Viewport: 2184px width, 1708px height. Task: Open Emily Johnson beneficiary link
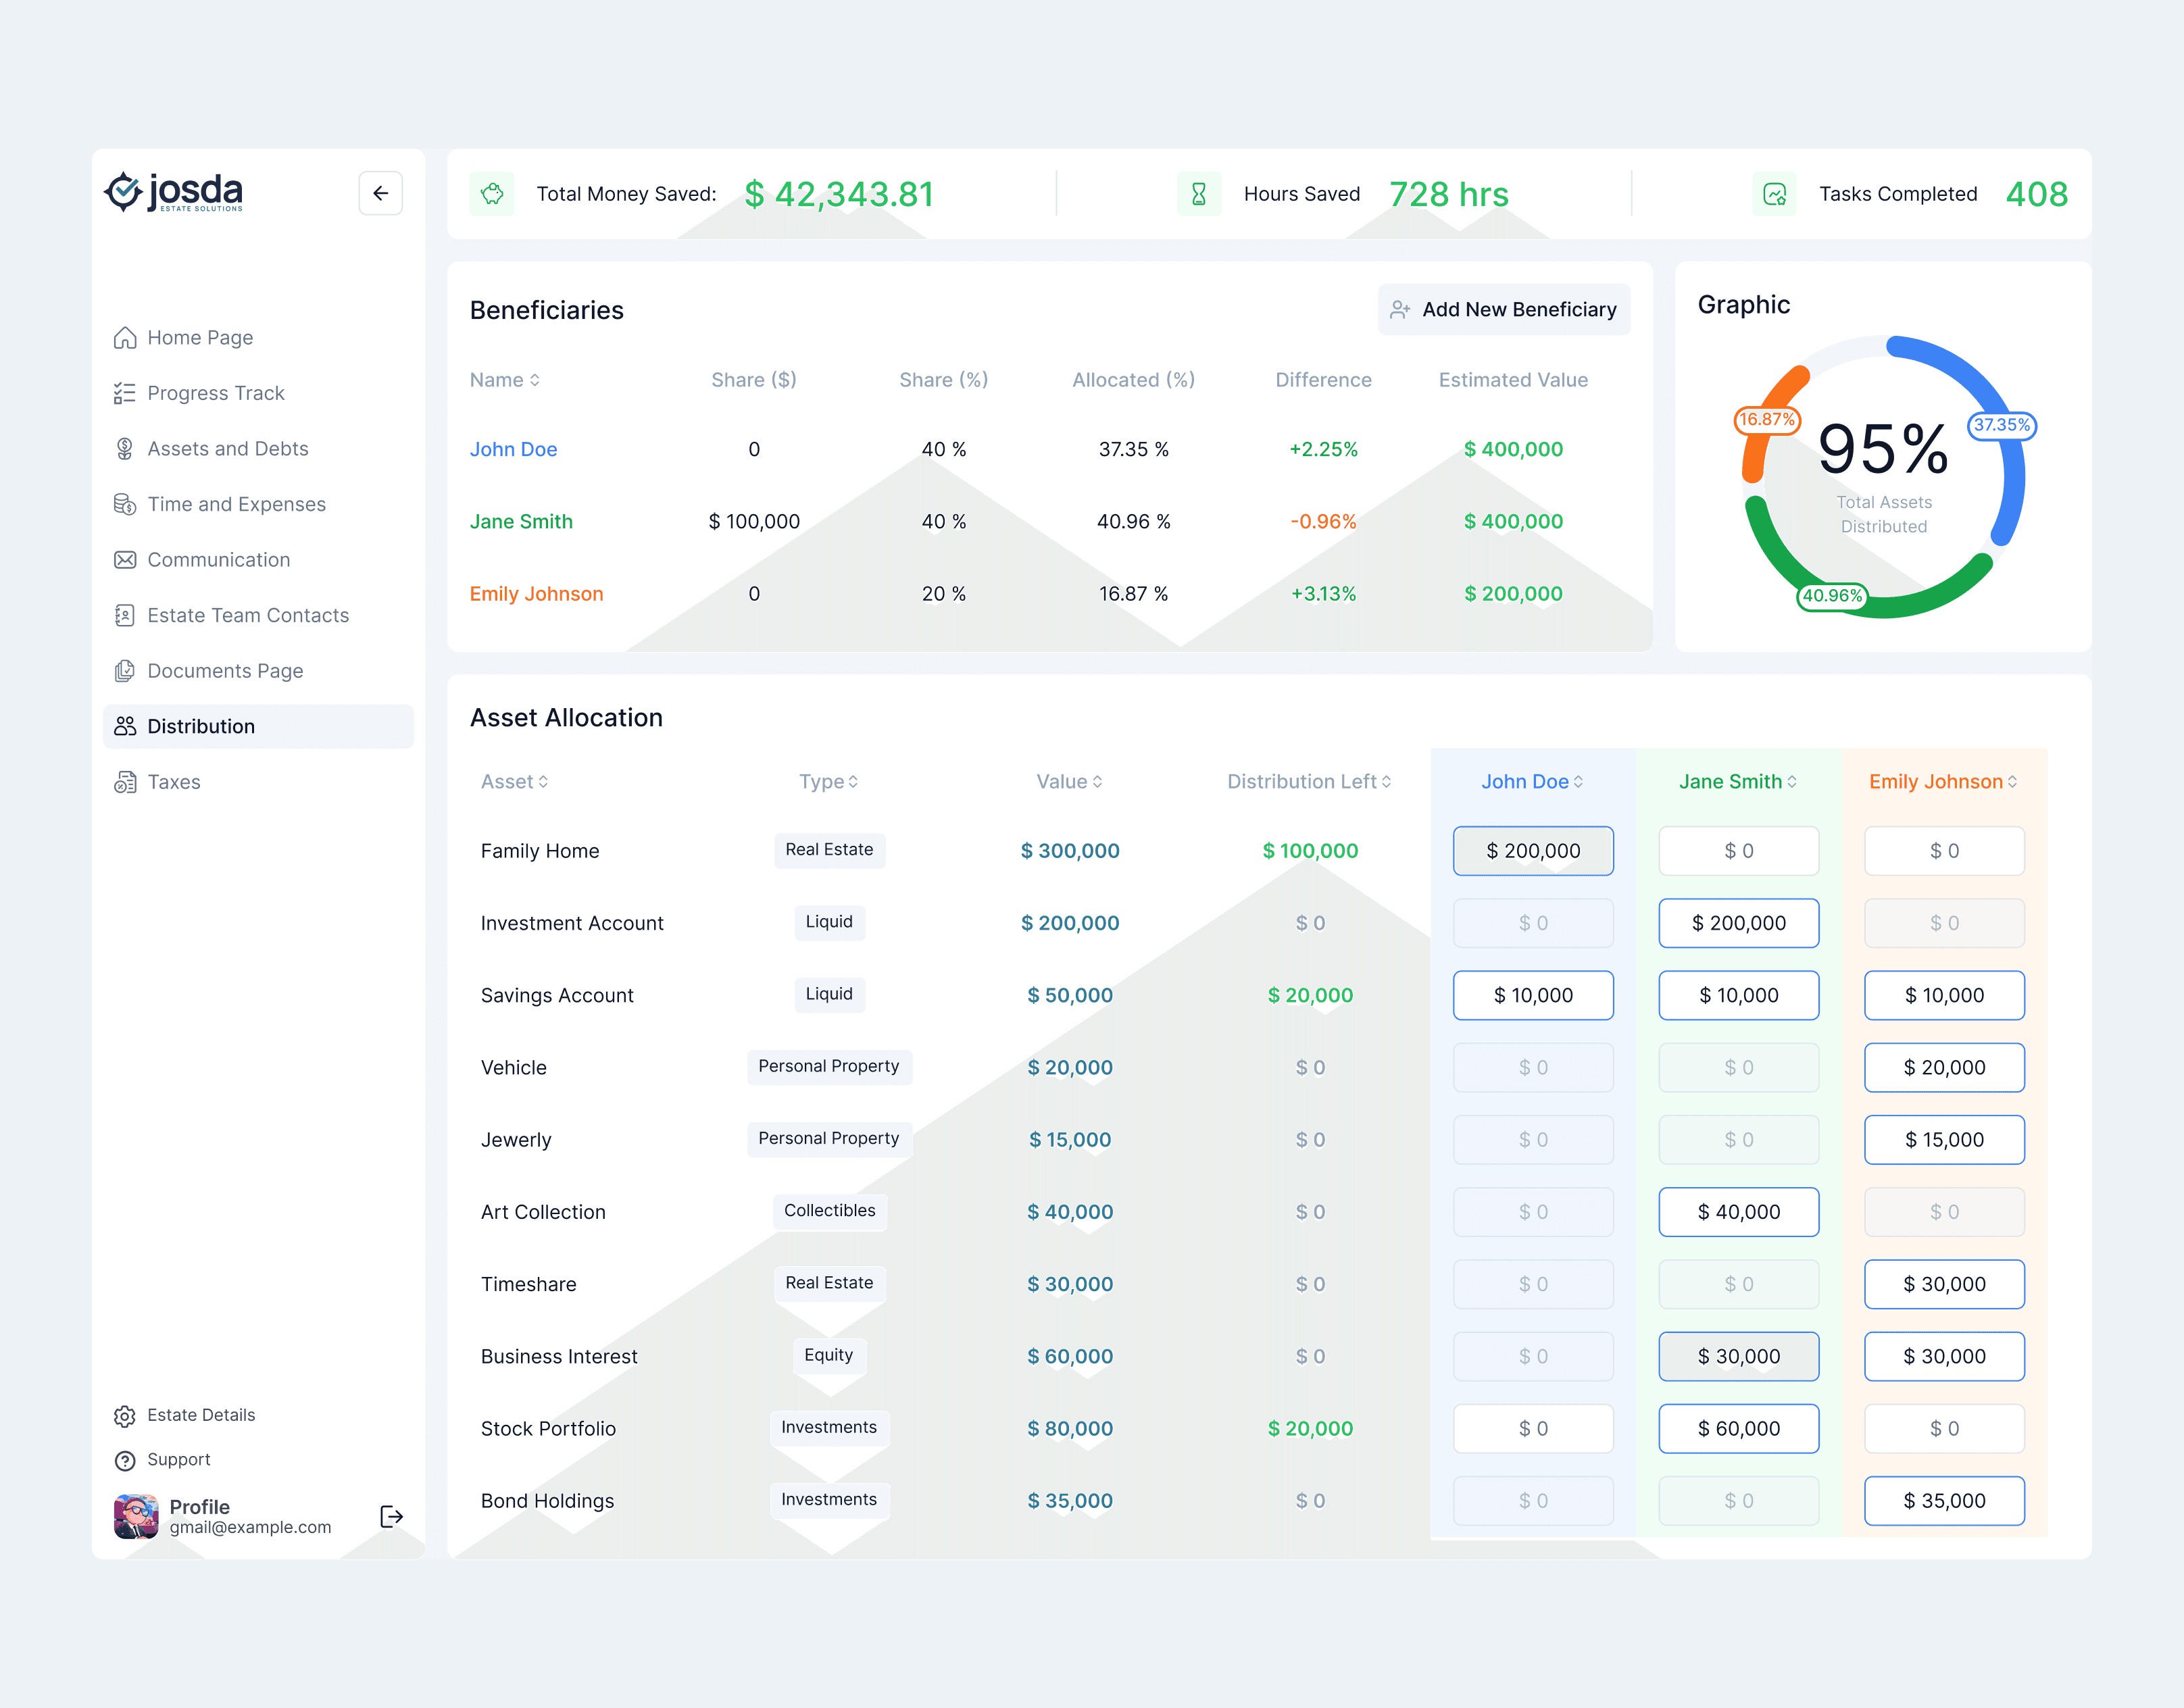point(536,594)
